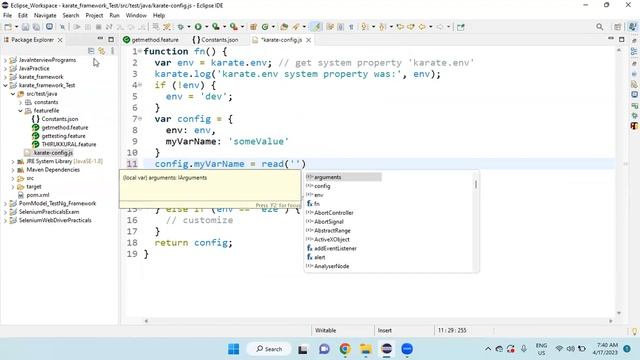Screen dimensions: 640x360
Task: Open dropdown arrow next to Run button
Action: 206,27
